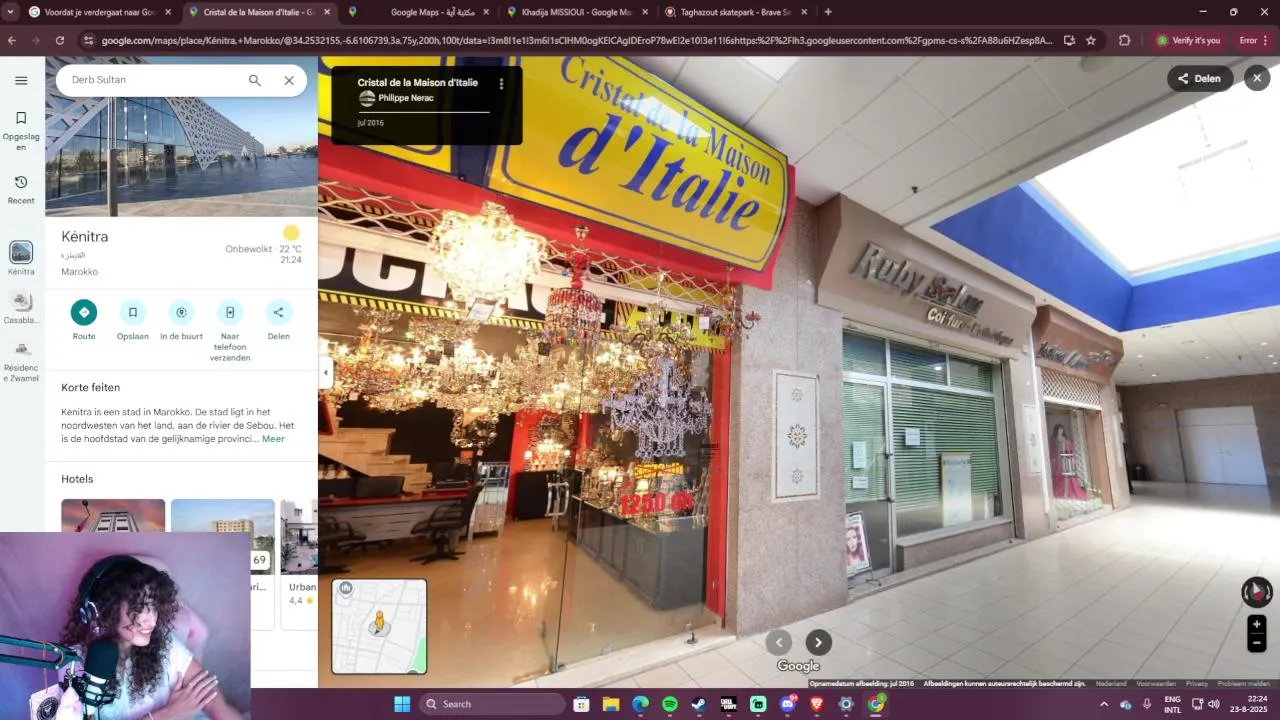Click the address bar URL

pyautogui.click(x=576, y=40)
